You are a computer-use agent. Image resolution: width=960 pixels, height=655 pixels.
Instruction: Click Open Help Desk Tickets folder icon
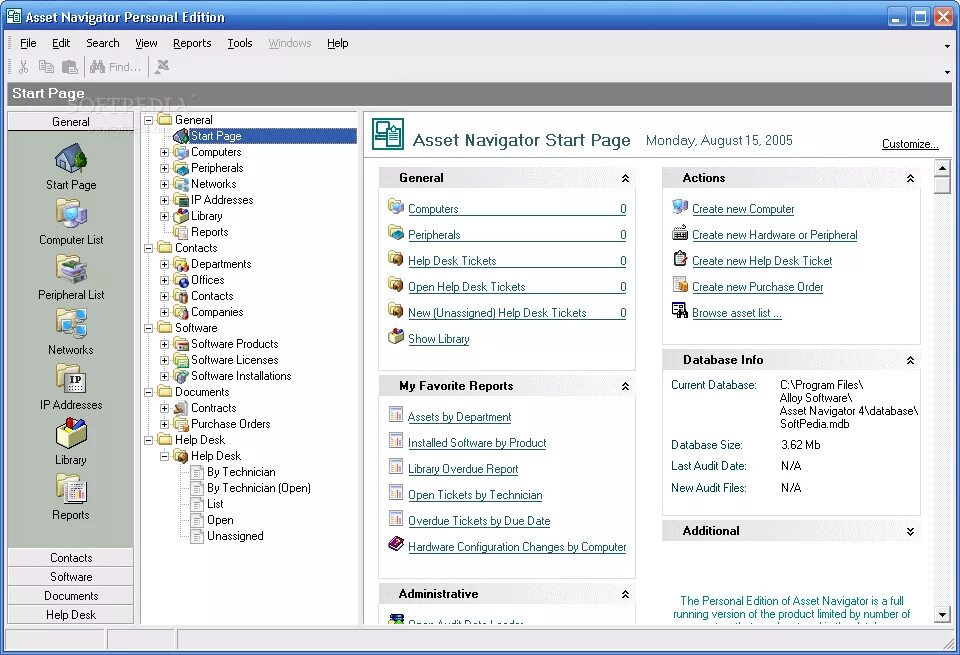pyautogui.click(x=396, y=285)
